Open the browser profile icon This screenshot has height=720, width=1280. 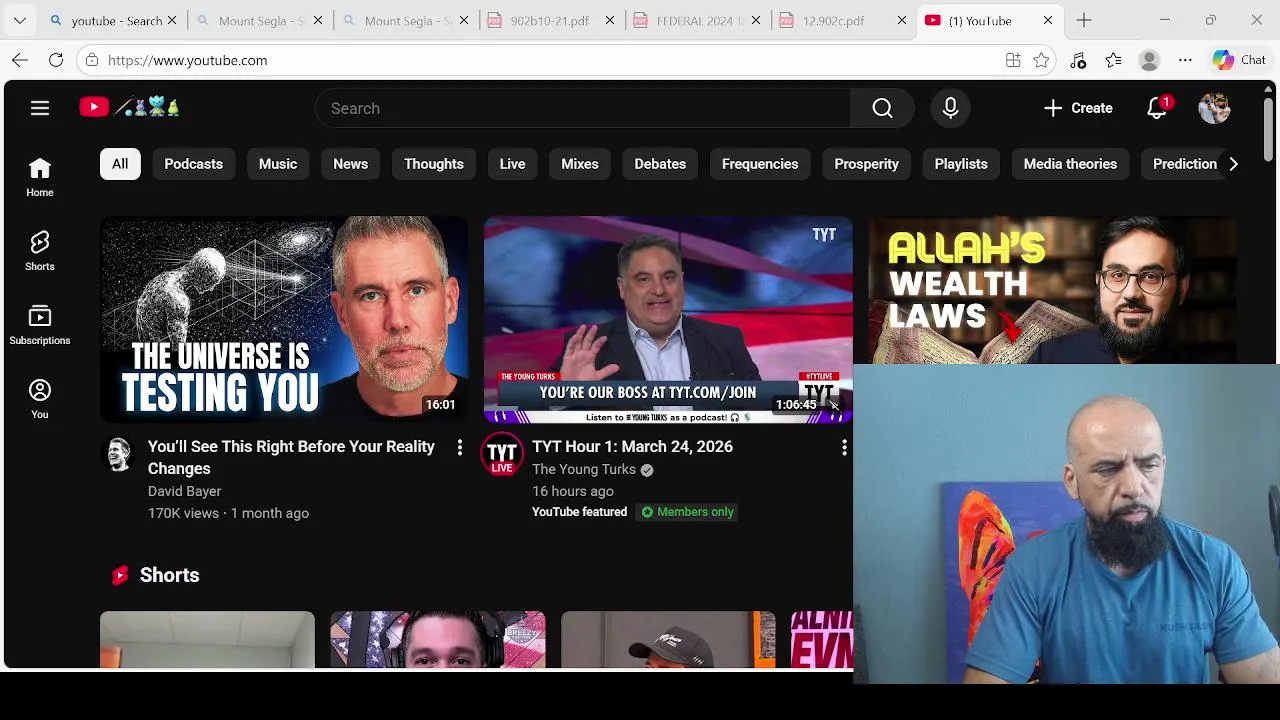(1149, 60)
